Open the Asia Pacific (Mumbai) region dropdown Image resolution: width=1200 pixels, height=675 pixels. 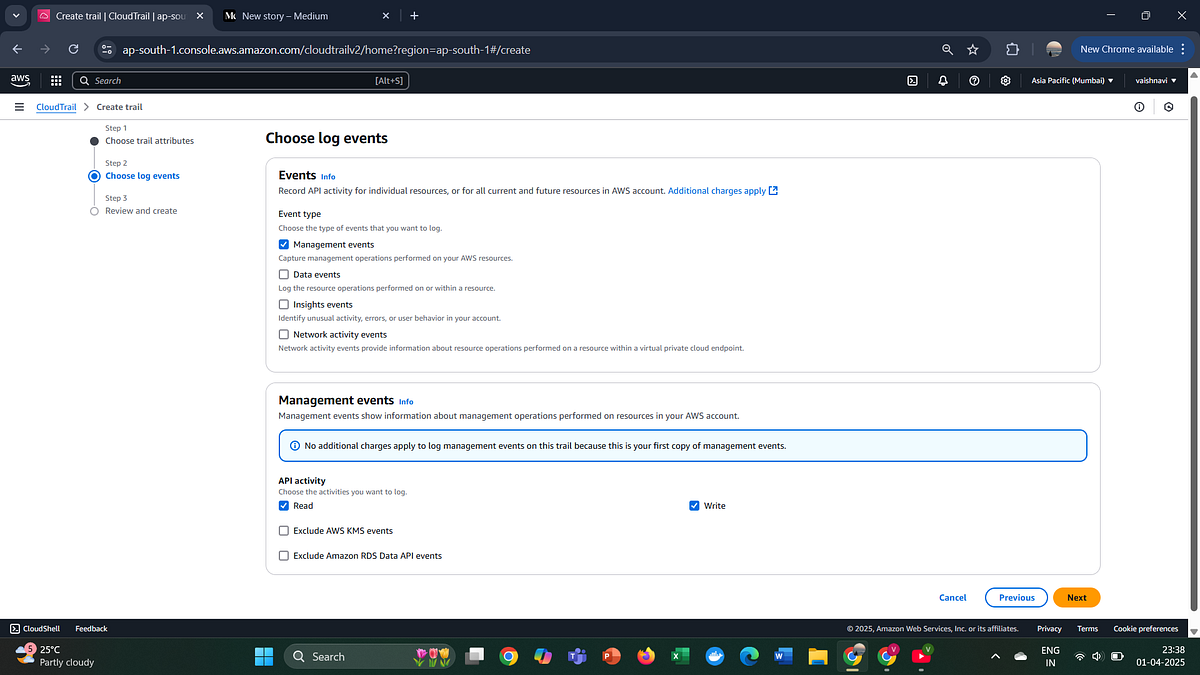coord(1071,80)
